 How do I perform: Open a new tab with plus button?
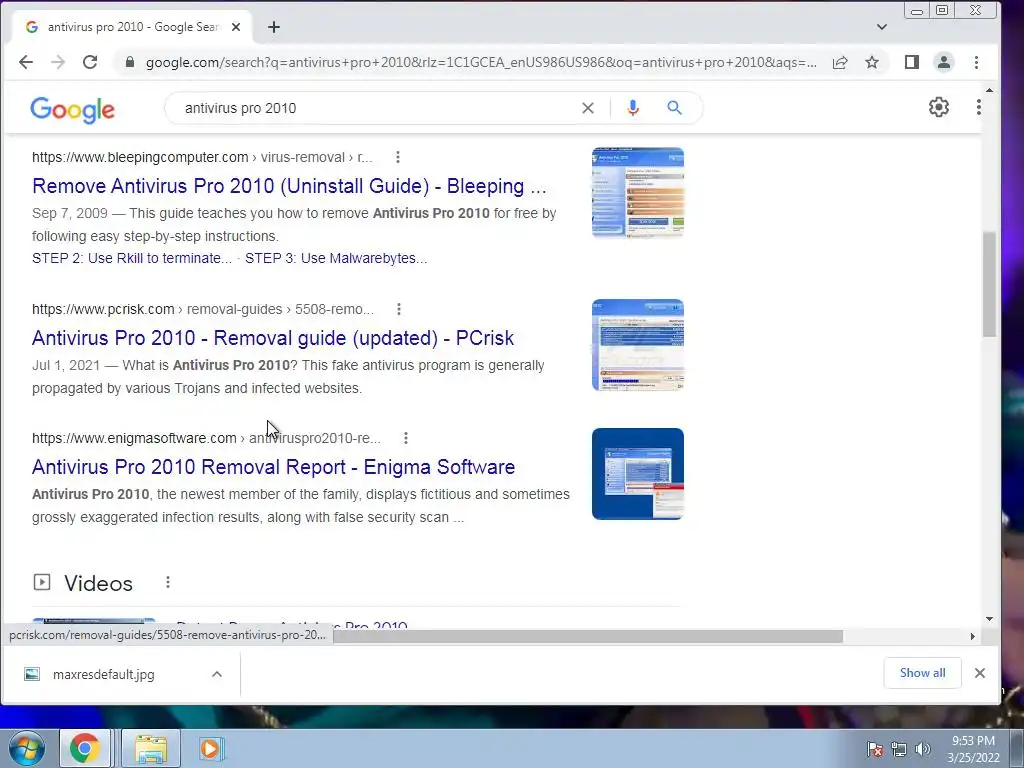[274, 27]
